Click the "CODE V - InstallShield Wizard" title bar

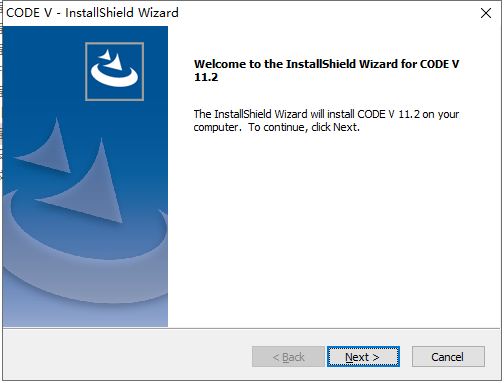(x=233, y=13)
